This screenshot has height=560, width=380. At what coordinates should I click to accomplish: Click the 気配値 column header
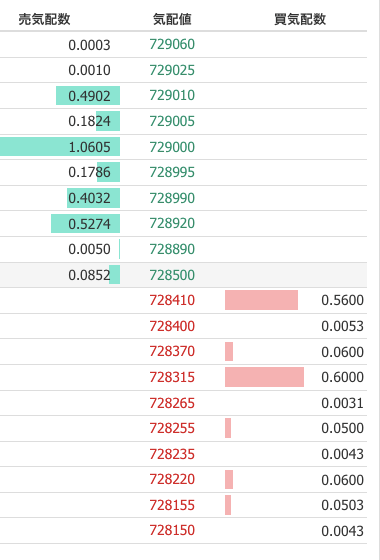coord(172,19)
